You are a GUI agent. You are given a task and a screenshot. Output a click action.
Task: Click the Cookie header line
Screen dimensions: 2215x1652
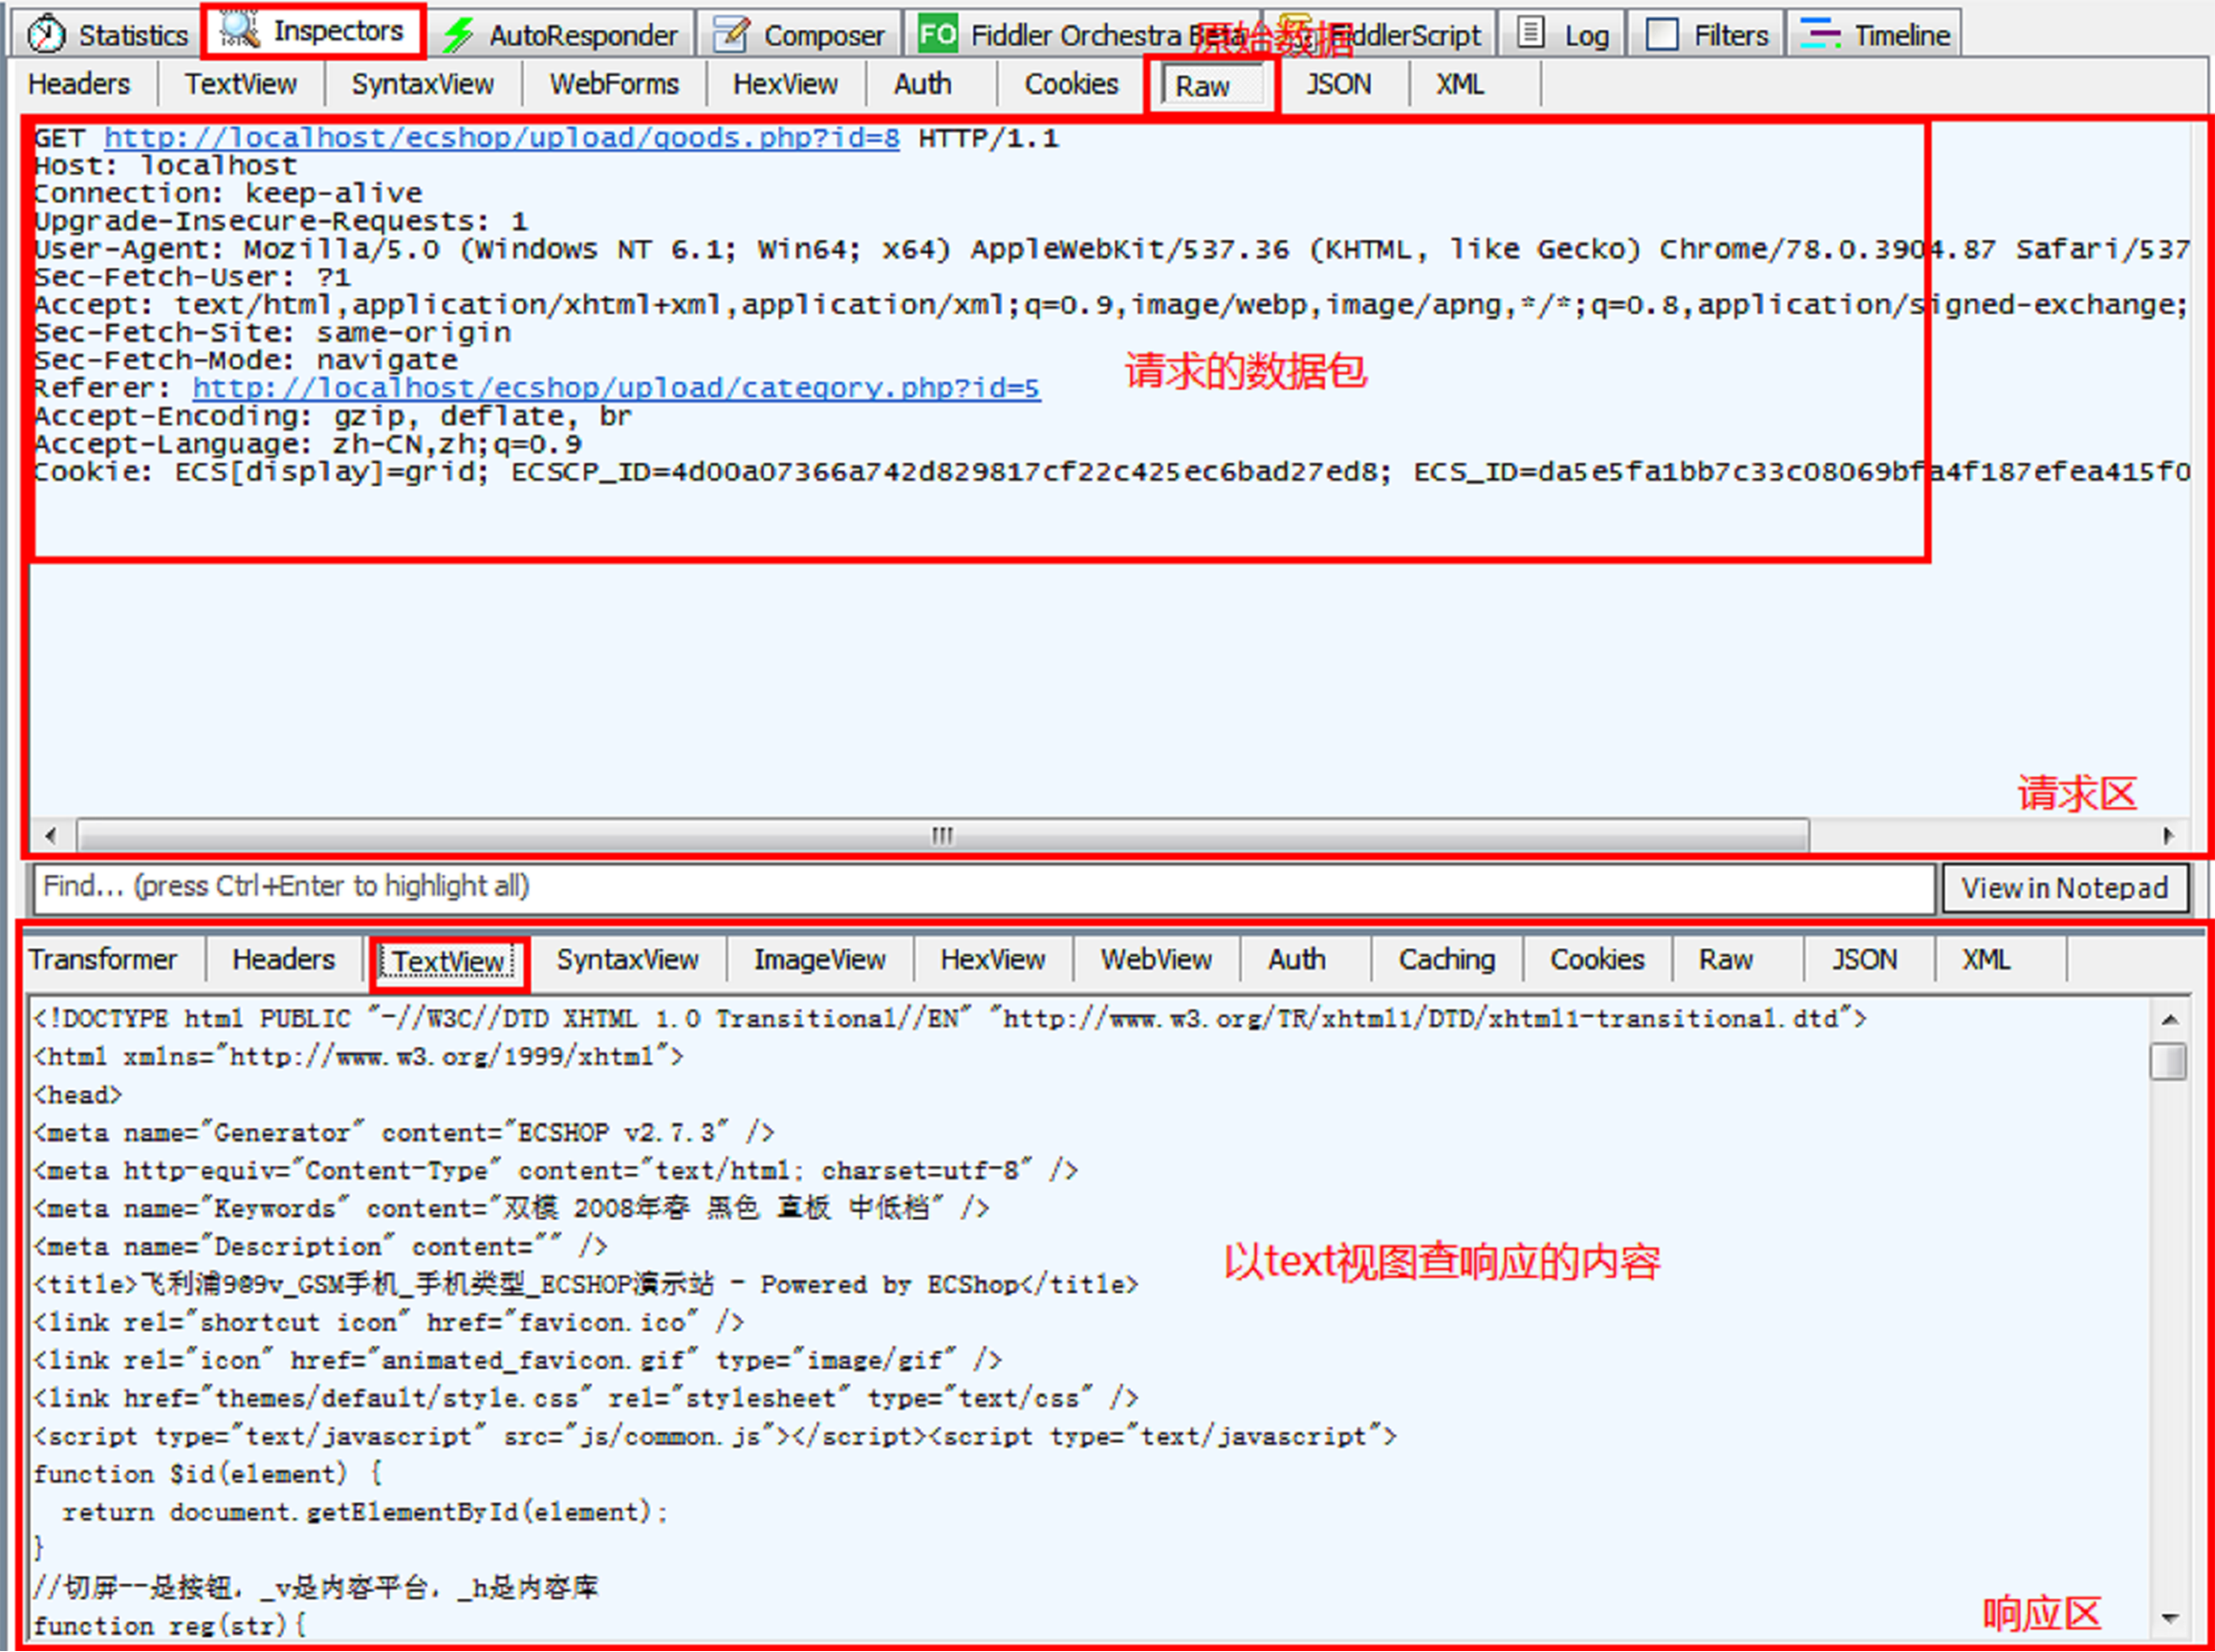click(x=1112, y=472)
